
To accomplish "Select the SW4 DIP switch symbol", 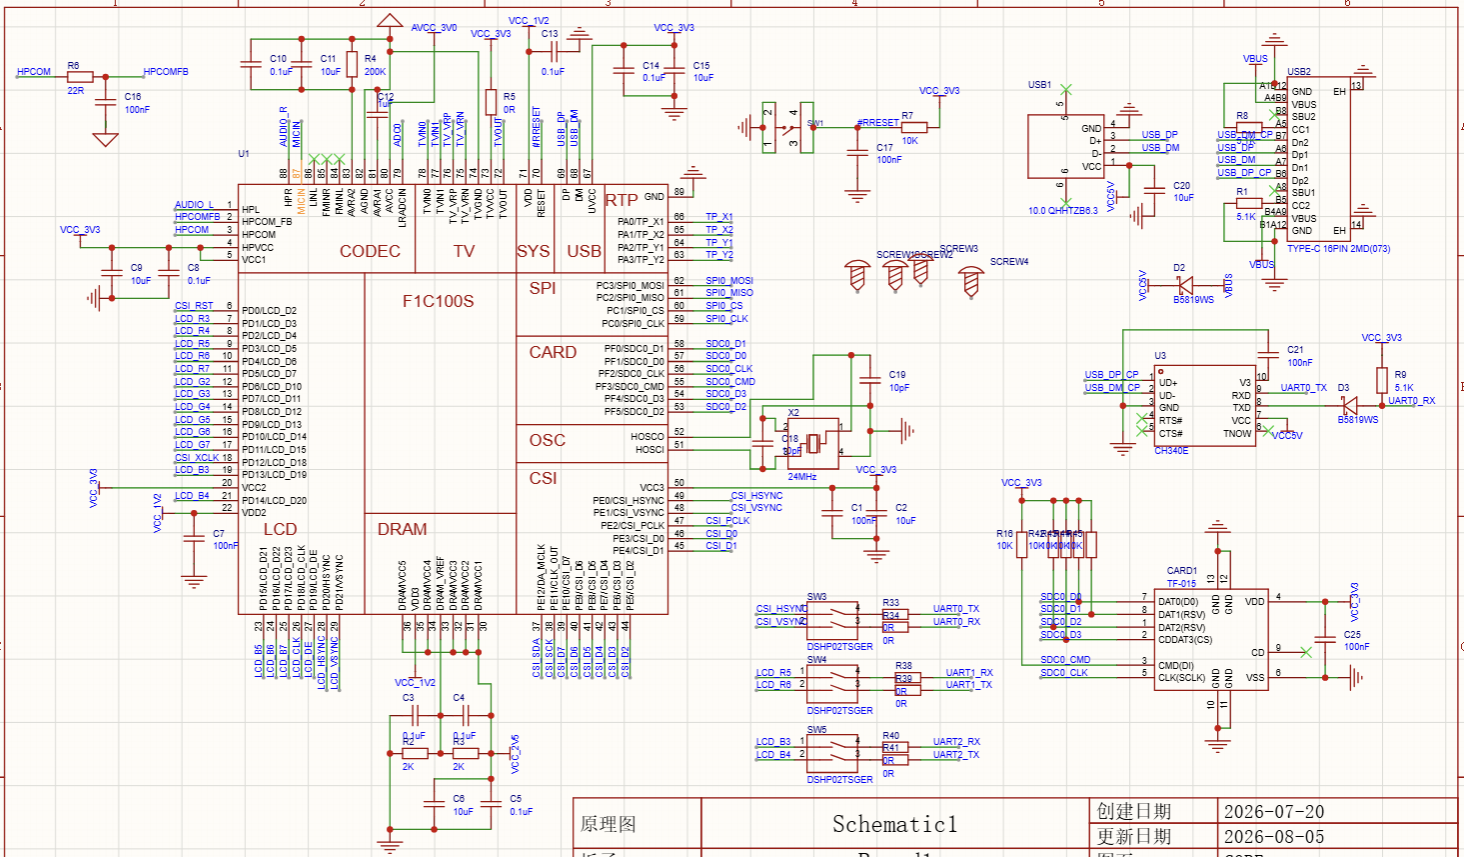I will click(x=832, y=685).
